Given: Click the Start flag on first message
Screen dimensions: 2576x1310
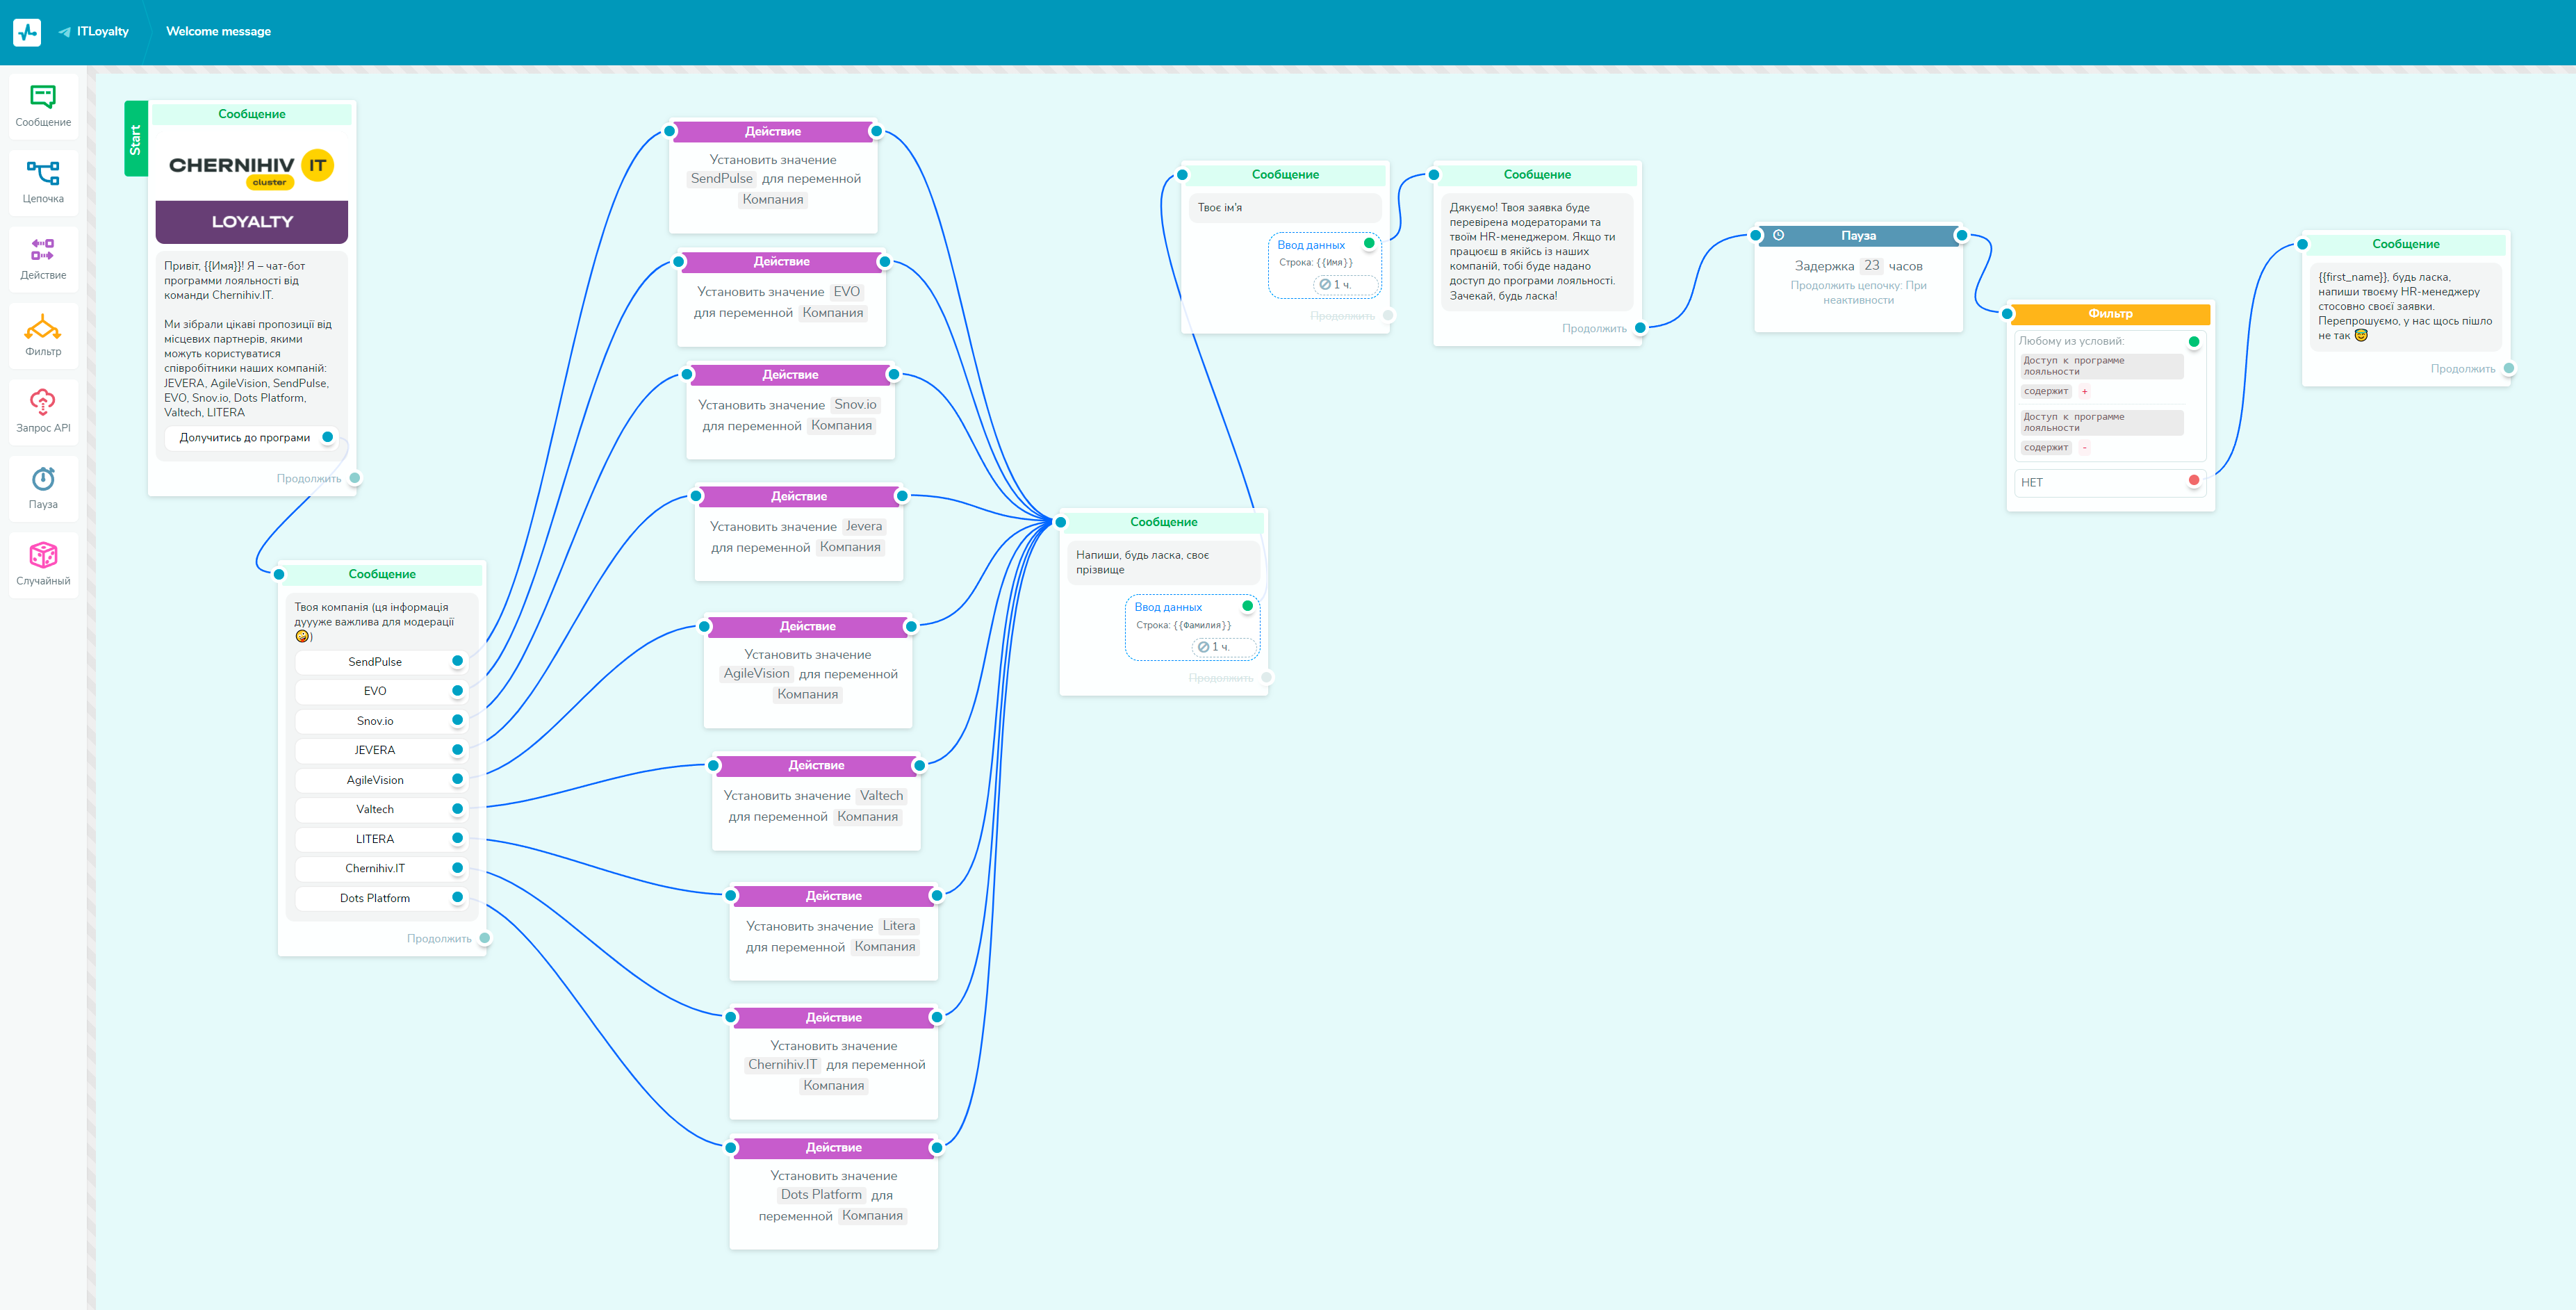Looking at the screenshot, I should 136,139.
